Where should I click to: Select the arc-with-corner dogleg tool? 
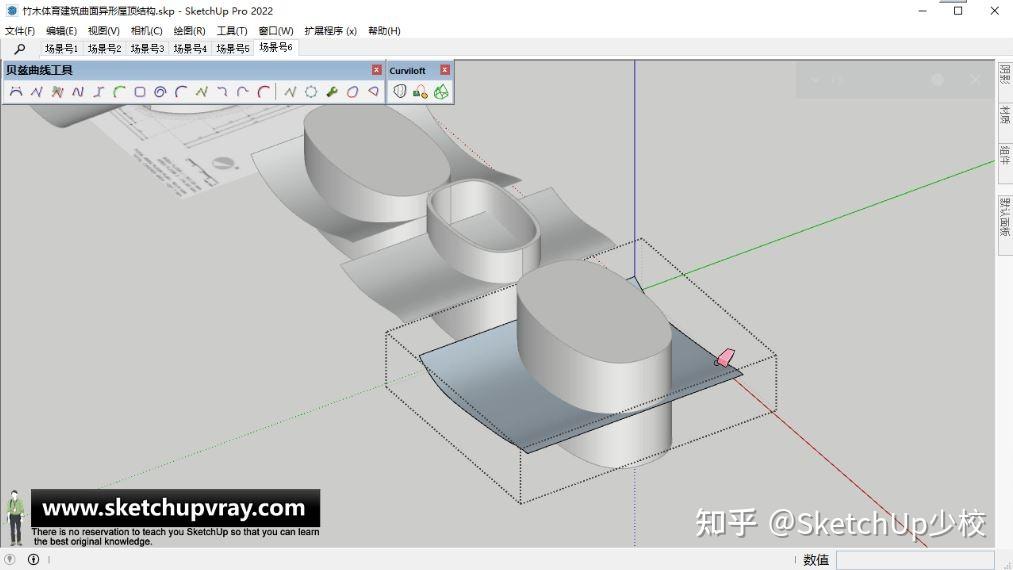pyautogui.click(x=243, y=92)
